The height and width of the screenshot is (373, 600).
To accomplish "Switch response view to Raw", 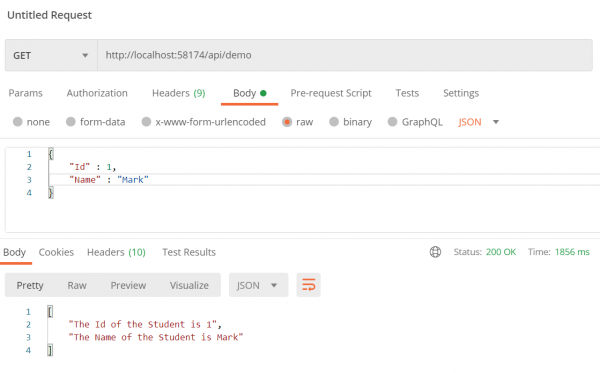I will click(x=77, y=285).
